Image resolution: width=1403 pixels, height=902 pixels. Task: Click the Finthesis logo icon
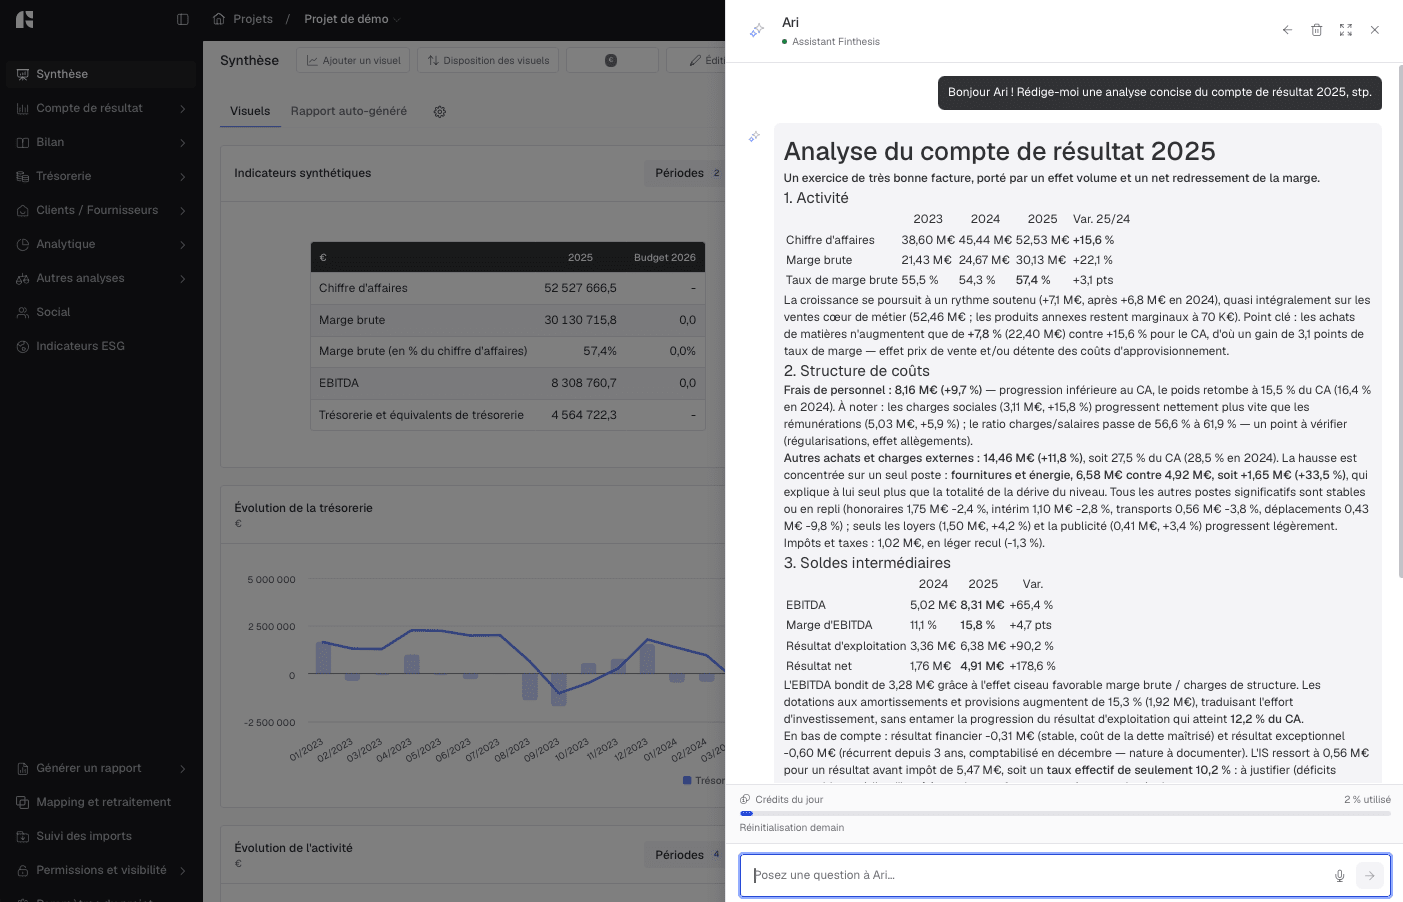tap(25, 19)
